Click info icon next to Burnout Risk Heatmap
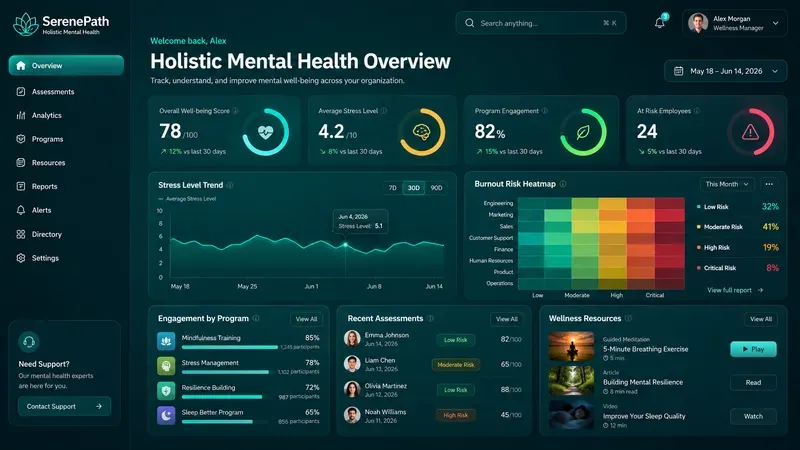 coord(563,184)
